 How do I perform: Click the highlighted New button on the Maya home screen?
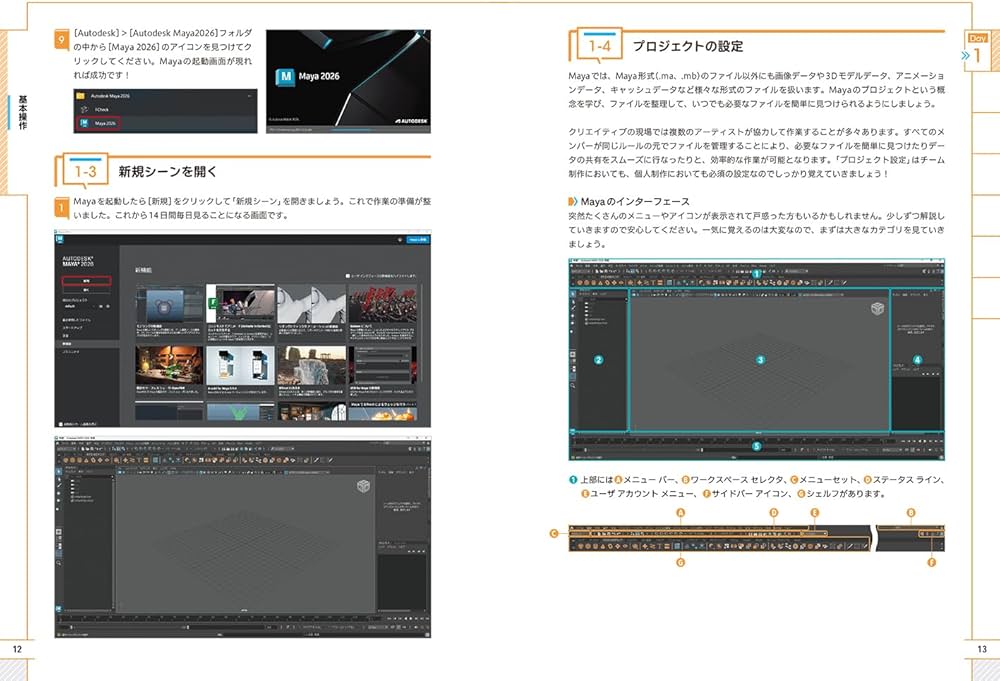(x=86, y=281)
